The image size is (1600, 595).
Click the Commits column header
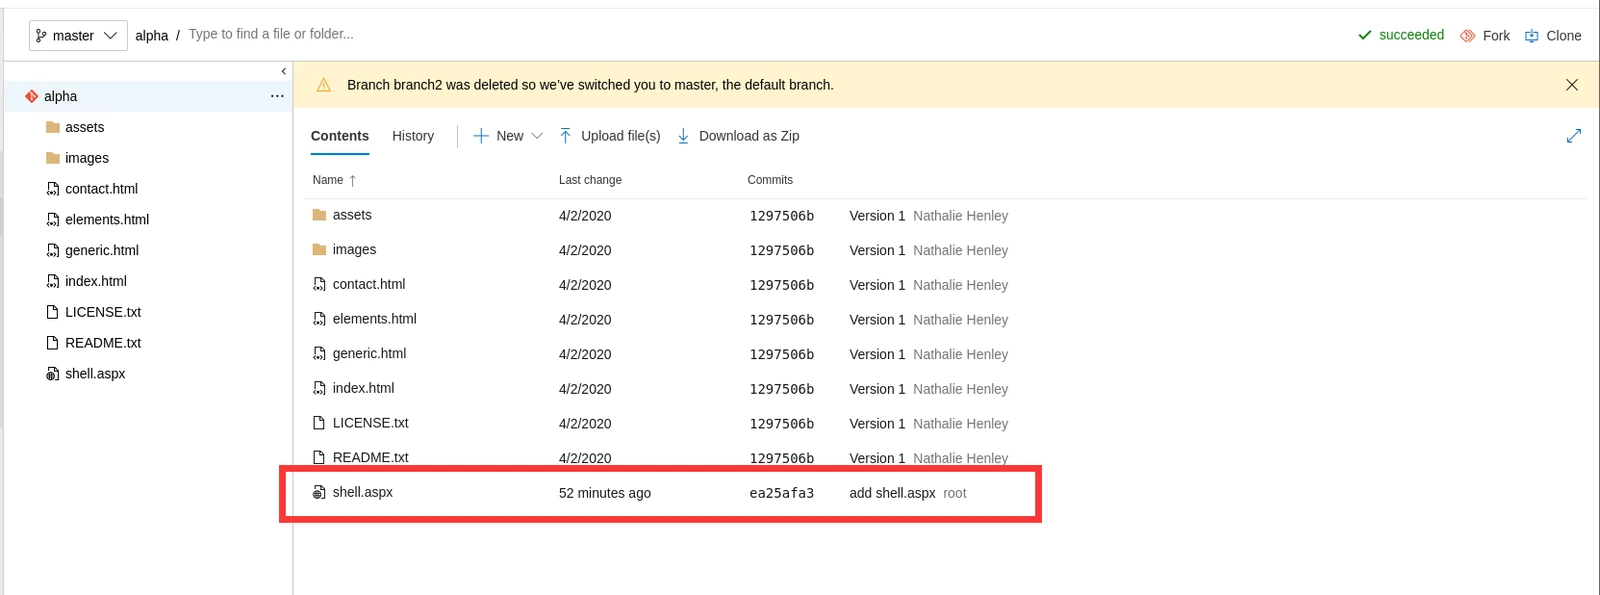pos(770,180)
